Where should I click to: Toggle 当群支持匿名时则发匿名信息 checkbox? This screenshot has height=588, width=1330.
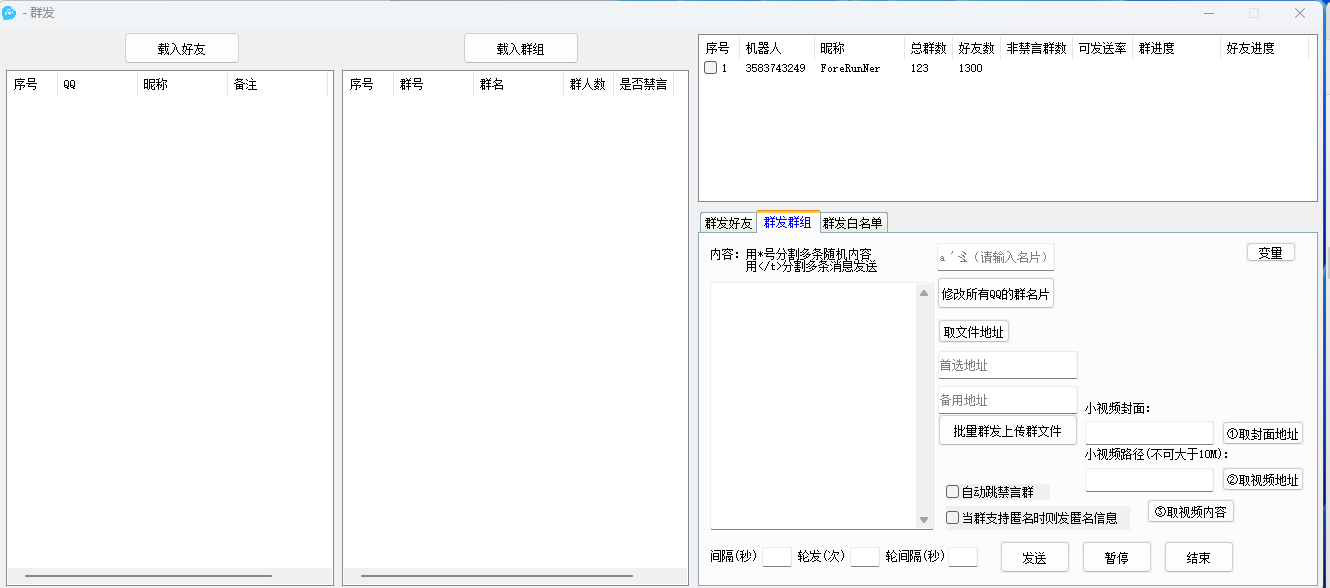953,517
